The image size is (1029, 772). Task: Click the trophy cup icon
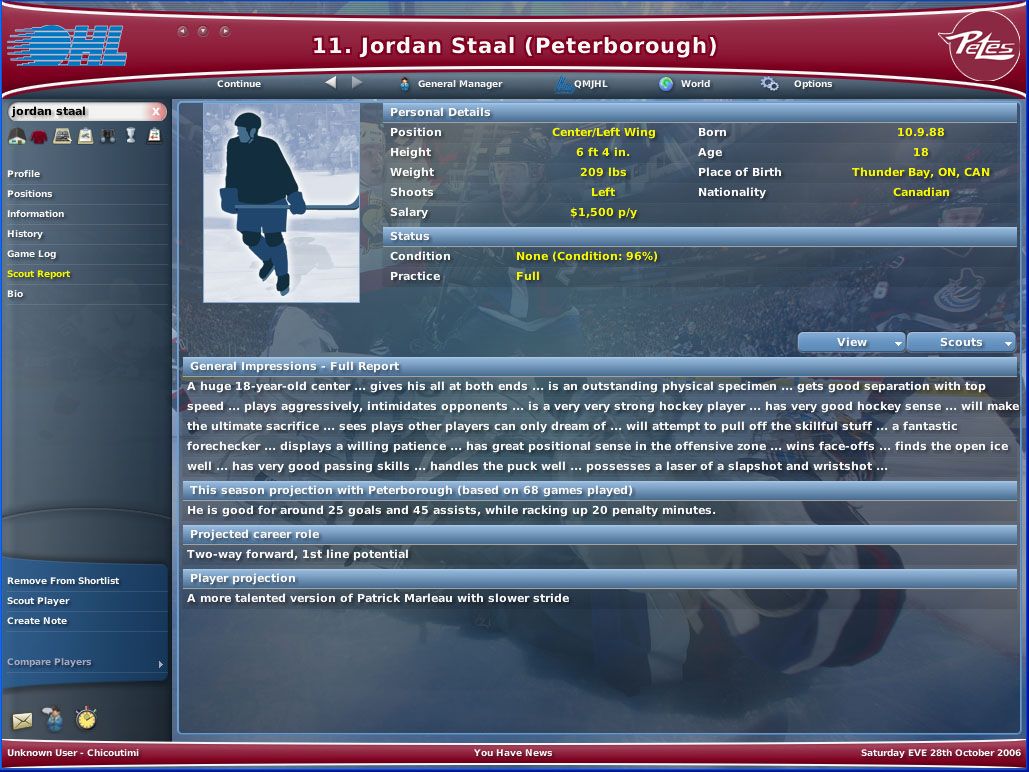(x=130, y=136)
